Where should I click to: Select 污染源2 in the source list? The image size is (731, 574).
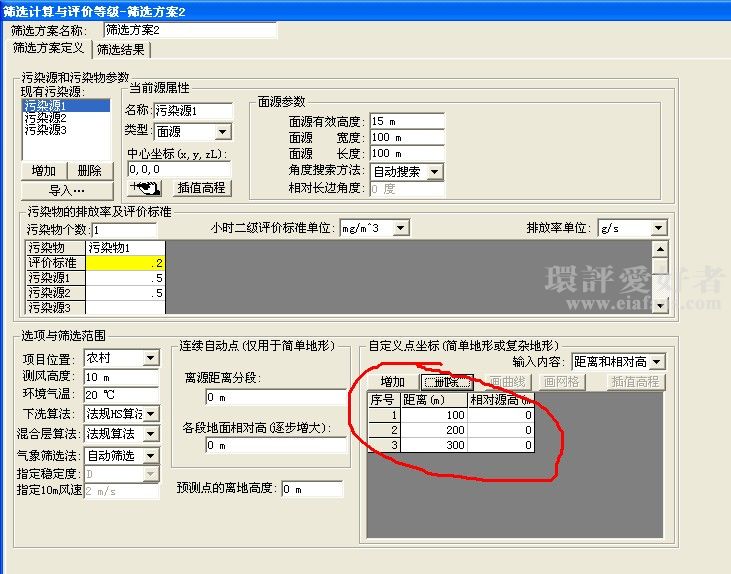46,118
